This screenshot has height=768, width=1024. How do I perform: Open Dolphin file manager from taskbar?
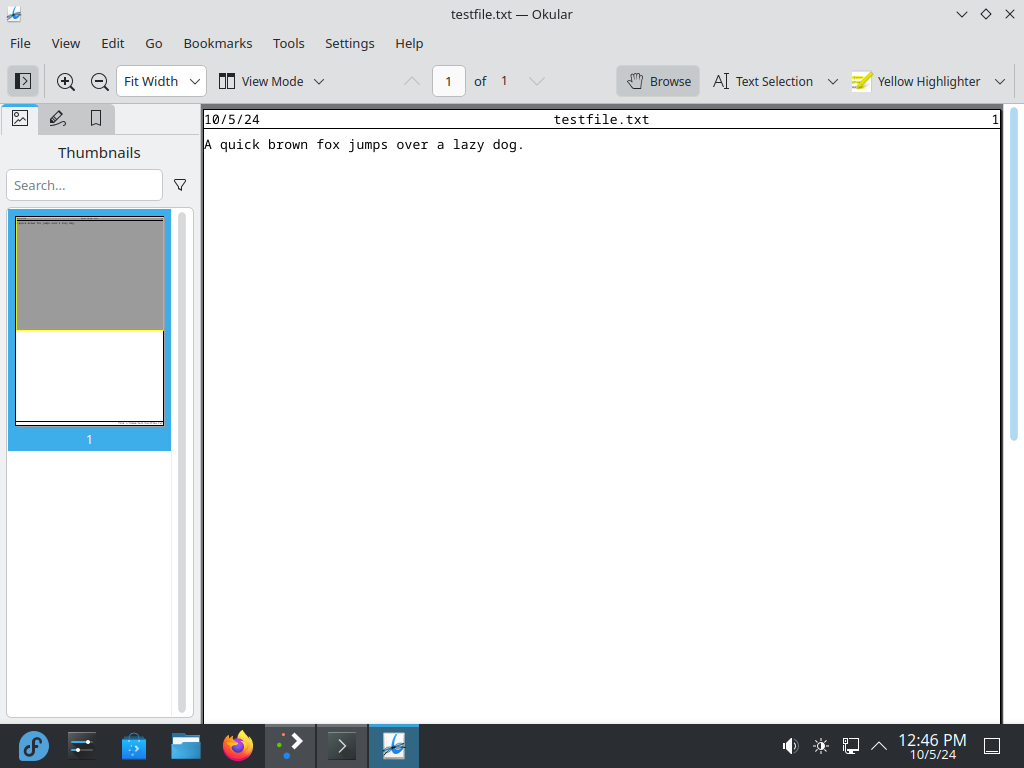click(186, 746)
